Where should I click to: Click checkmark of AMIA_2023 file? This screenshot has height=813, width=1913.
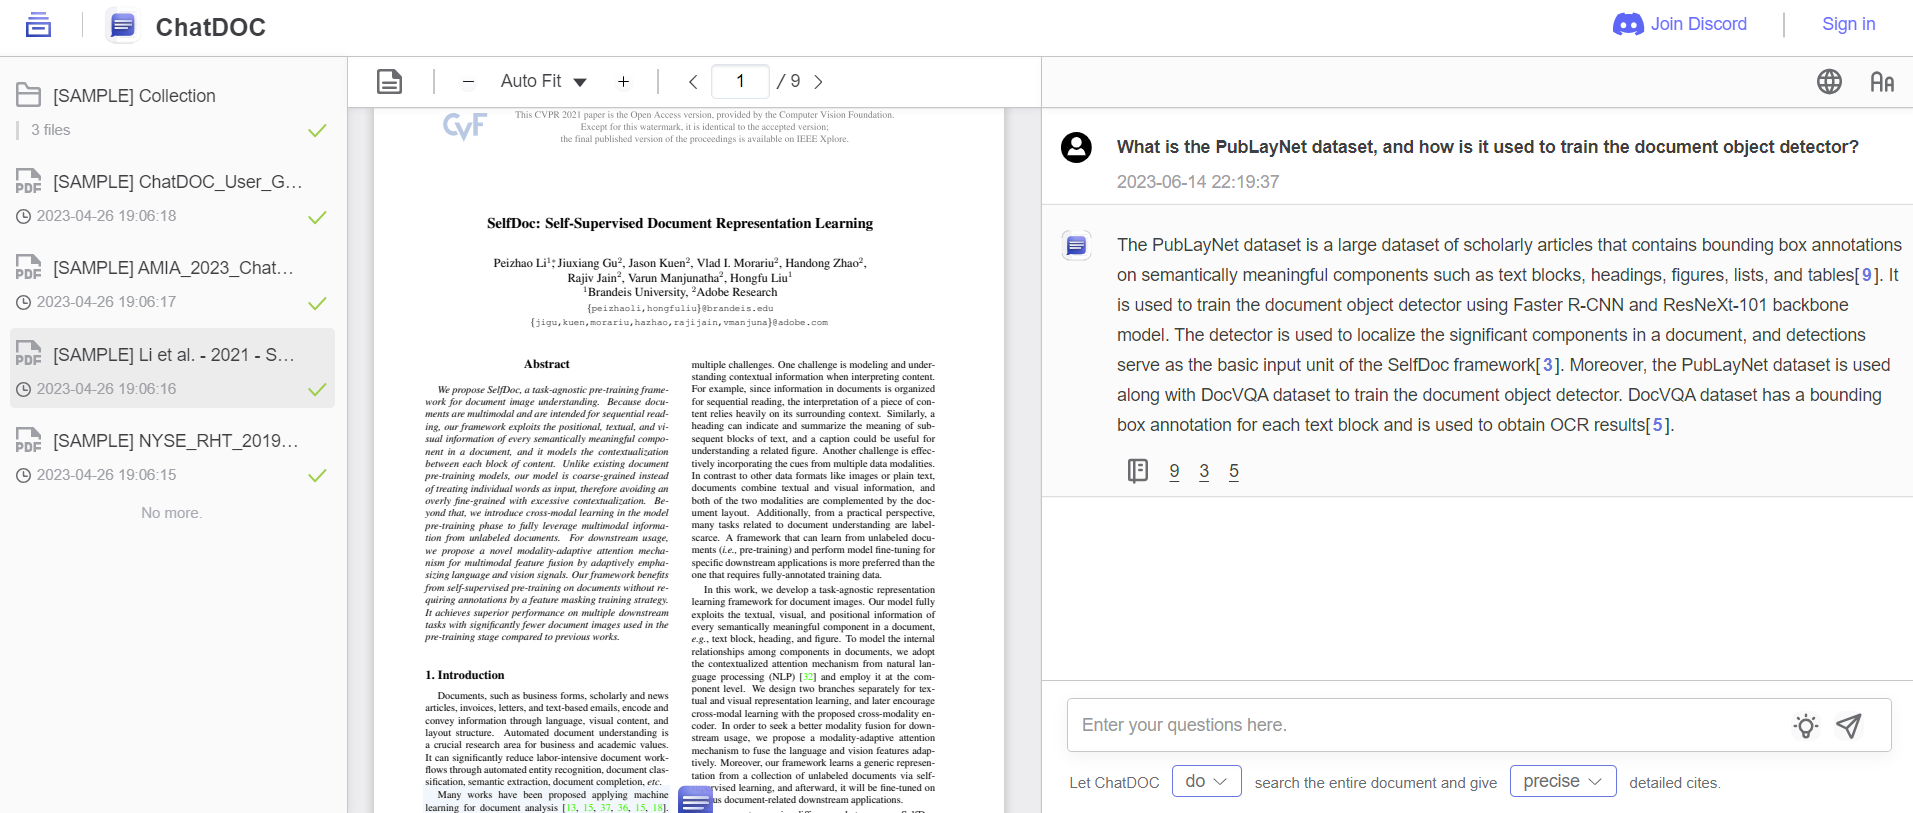pos(317,303)
